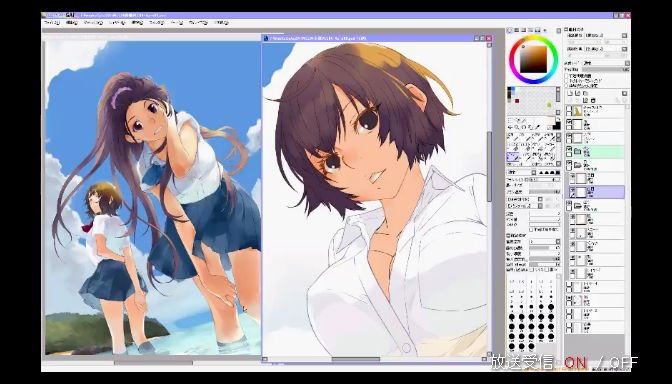Image resolution: width=672 pixels, height=384 pixels.
Task: Click the right canvas window document icon
Action: [266, 38]
